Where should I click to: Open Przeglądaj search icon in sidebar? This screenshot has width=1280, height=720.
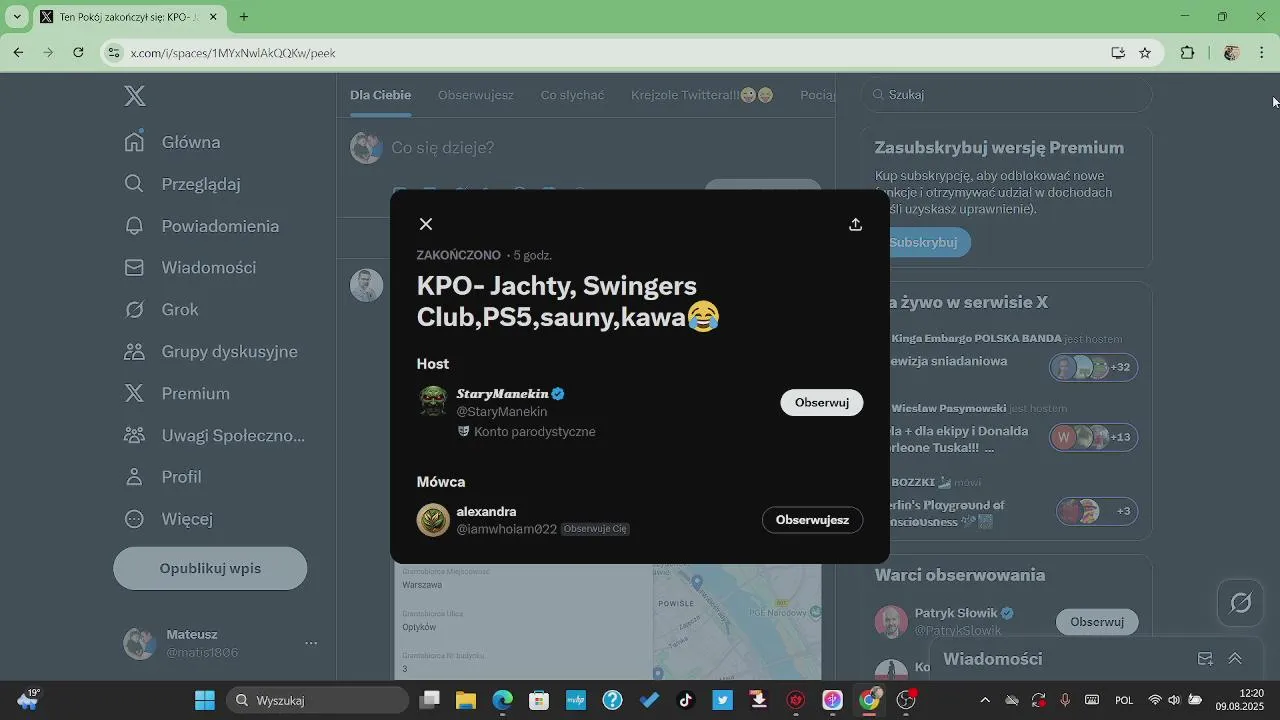tap(135, 184)
